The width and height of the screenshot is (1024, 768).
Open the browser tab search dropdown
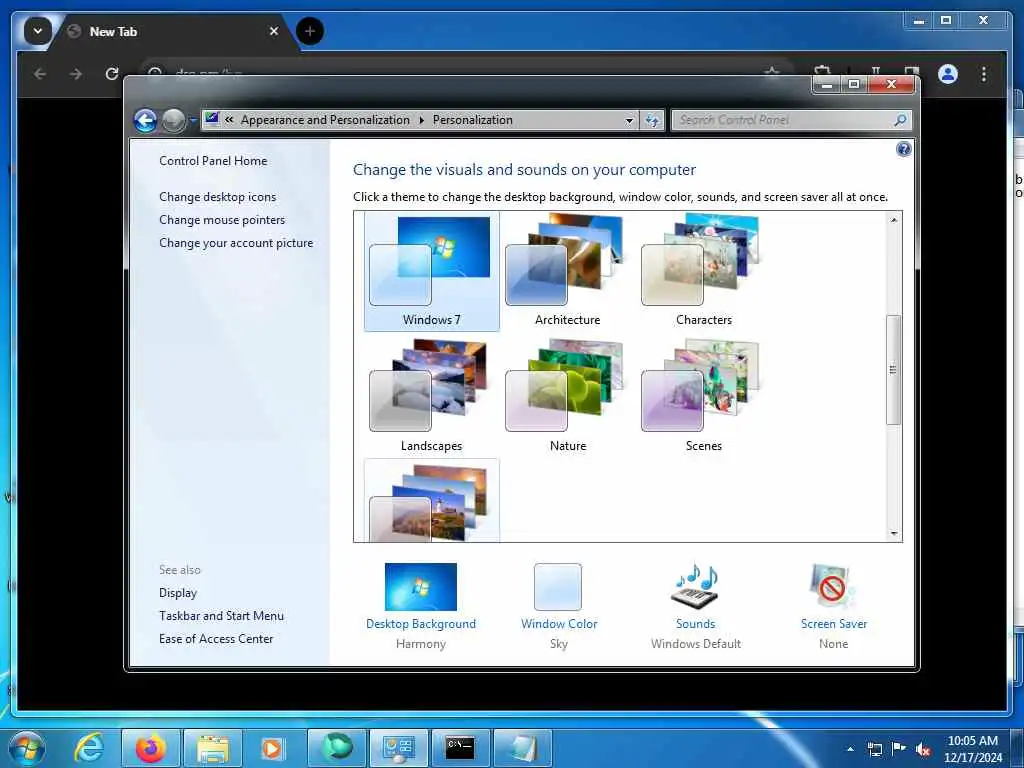[x=37, y=31]
